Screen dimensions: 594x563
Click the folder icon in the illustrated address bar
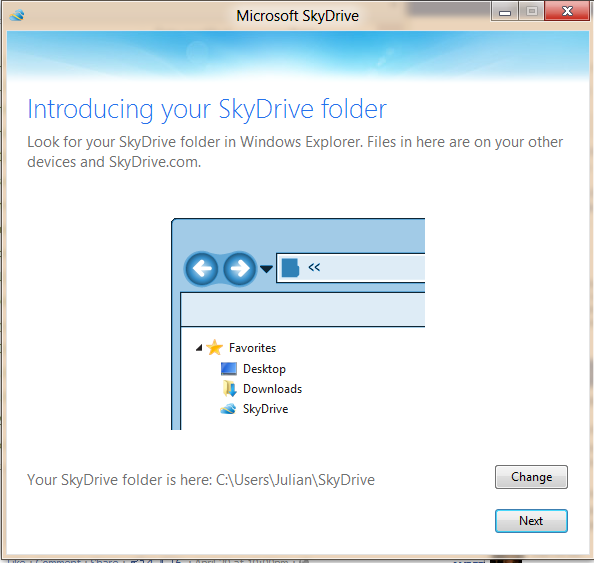[291, 268]
